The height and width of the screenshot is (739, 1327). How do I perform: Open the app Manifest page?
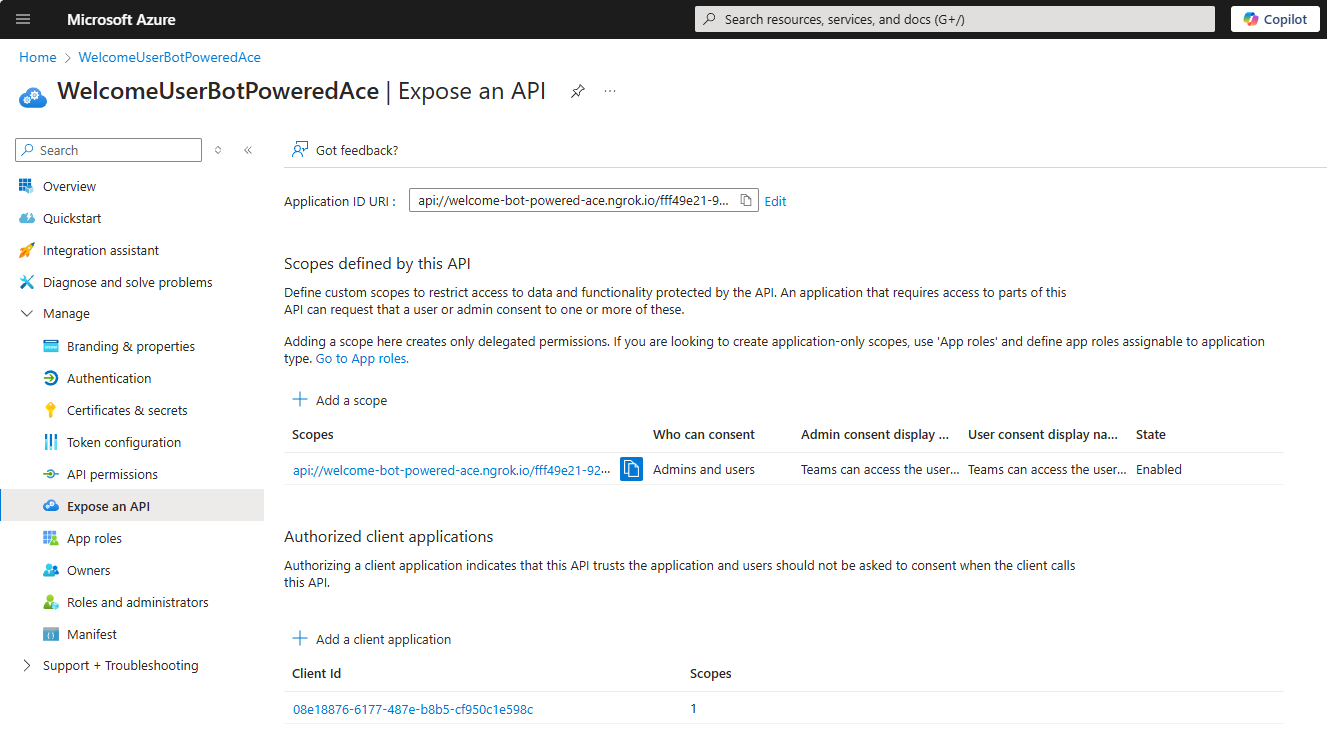click(91, 633)
